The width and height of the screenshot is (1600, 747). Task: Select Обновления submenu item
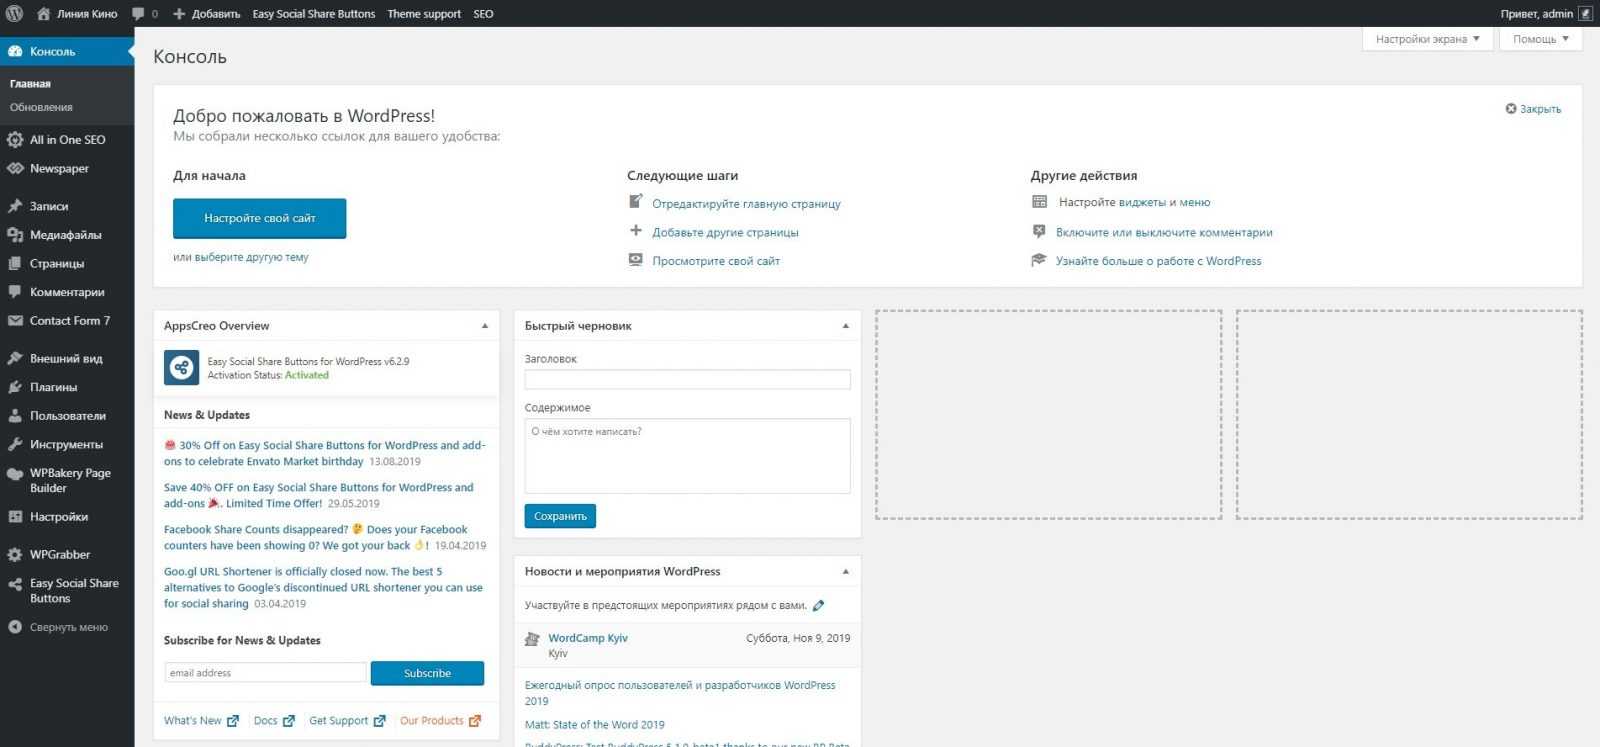41,107
